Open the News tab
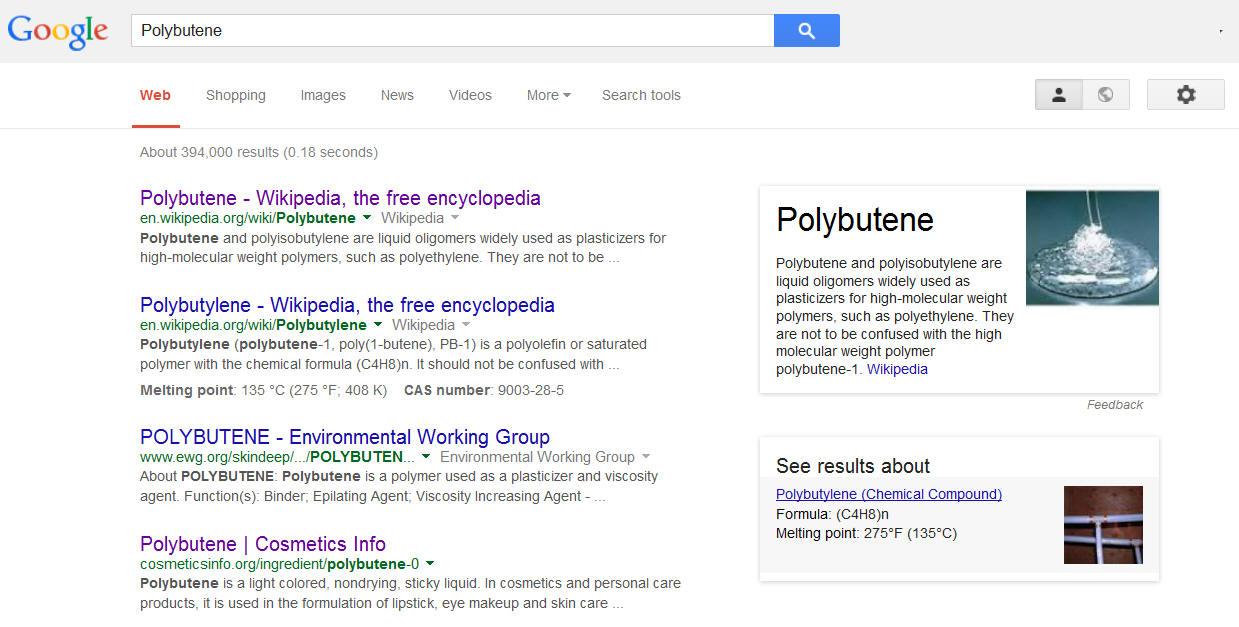Screen dimensions: 1239x627 point(397,96)
